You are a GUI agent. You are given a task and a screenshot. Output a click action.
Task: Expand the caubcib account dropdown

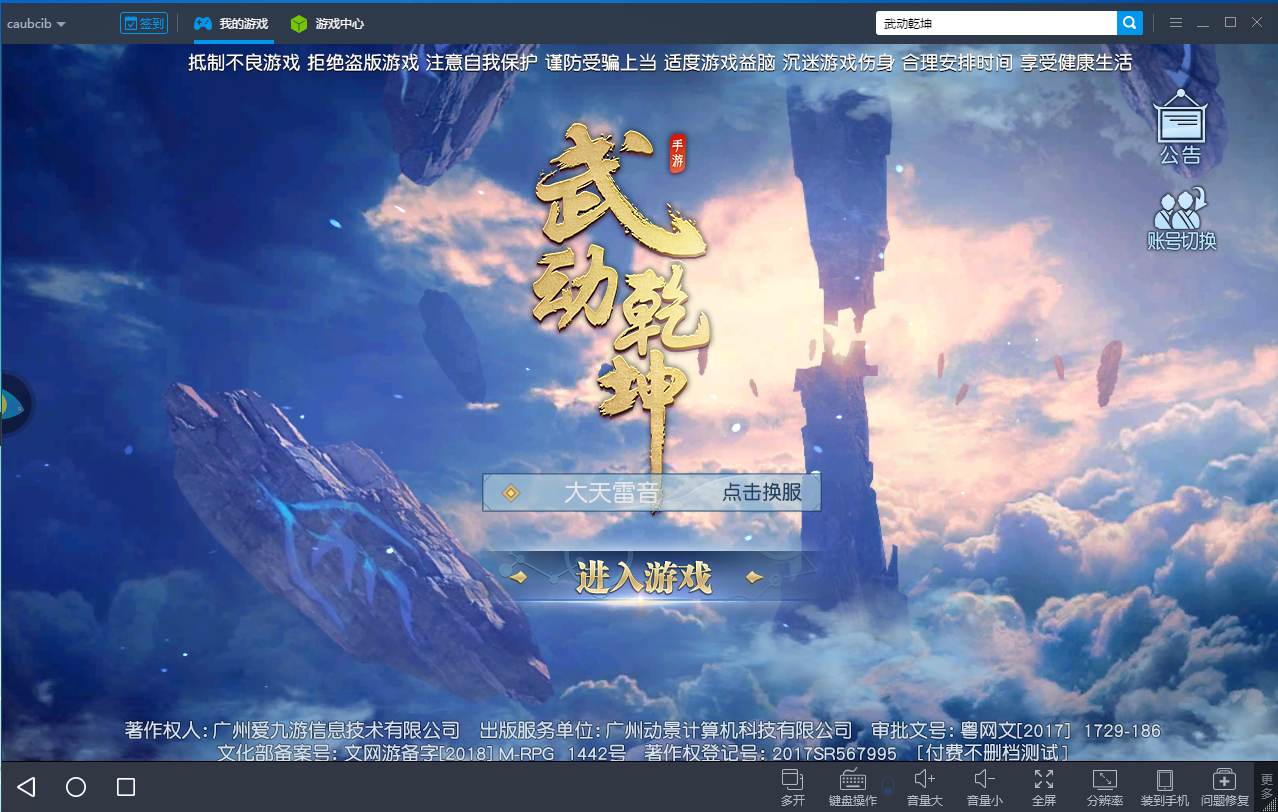point(35,23)
